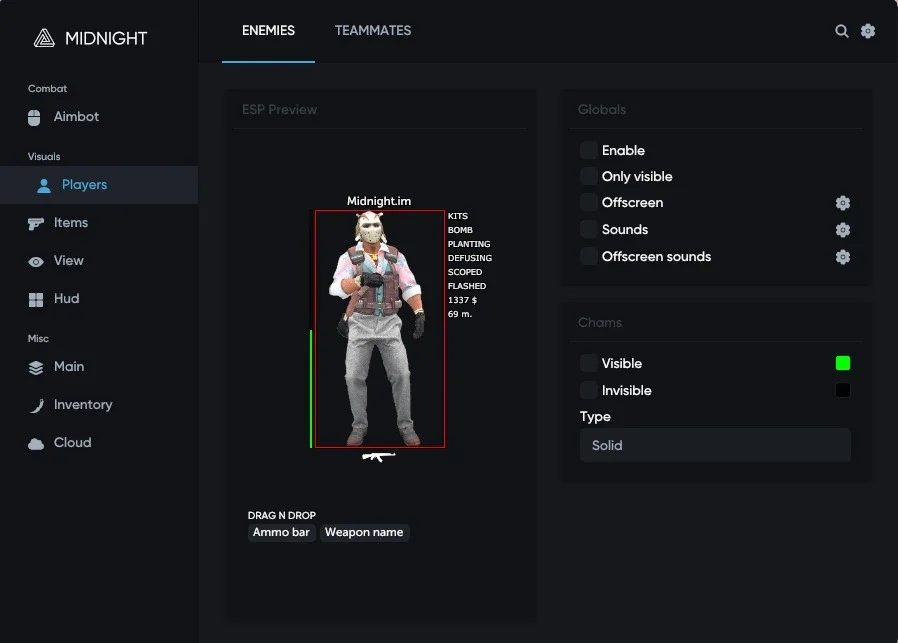The height and width of the screenshot is (643, 898).
Task: Click the Midnight triangle logo icon
Action: click(44, 38)
